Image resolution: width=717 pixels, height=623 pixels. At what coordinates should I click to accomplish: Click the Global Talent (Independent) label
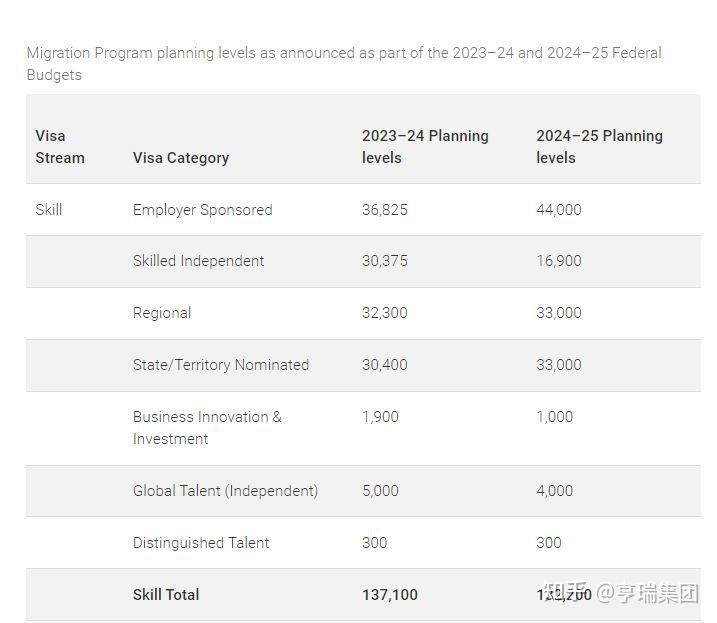click(x=225, y=491)
